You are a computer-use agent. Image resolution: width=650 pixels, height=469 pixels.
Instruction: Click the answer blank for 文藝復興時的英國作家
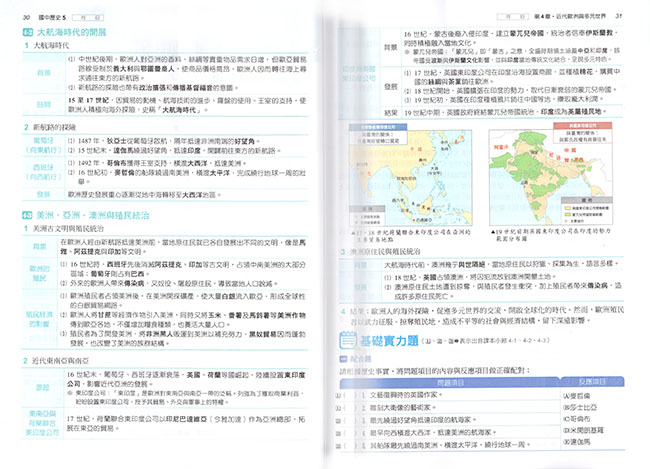[350, 395]
